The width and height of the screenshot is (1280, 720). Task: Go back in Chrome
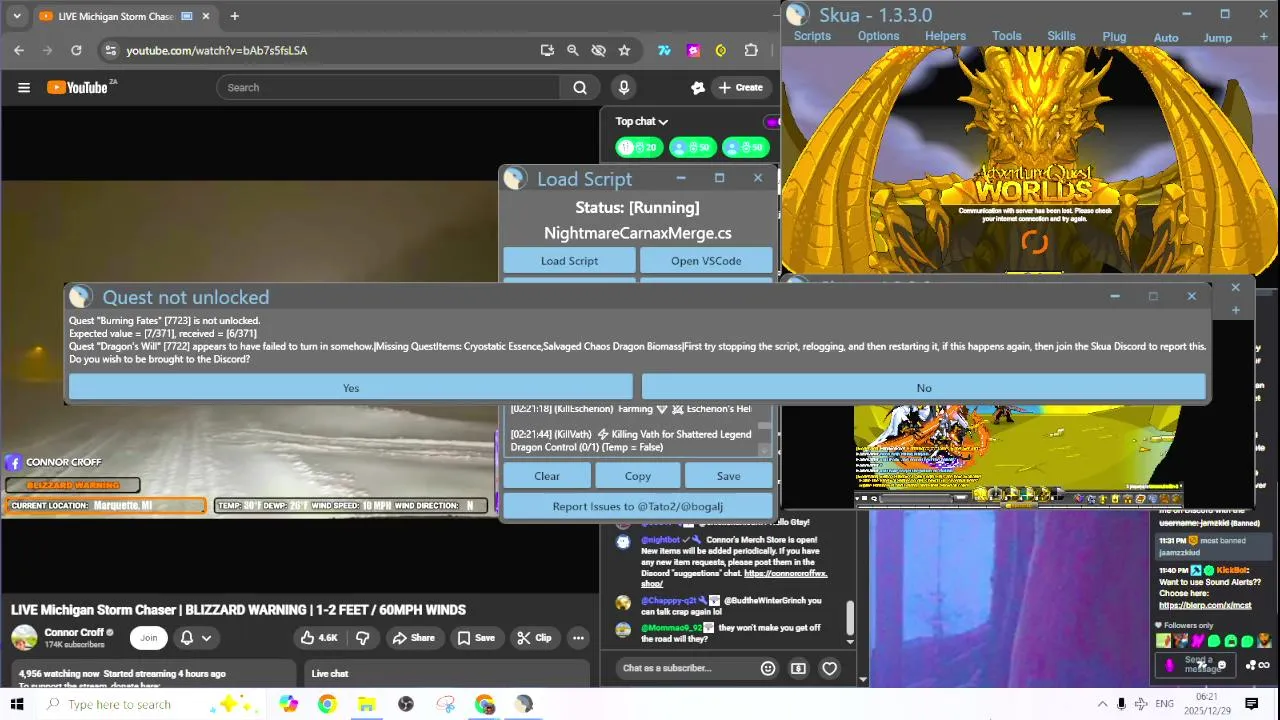19,50
